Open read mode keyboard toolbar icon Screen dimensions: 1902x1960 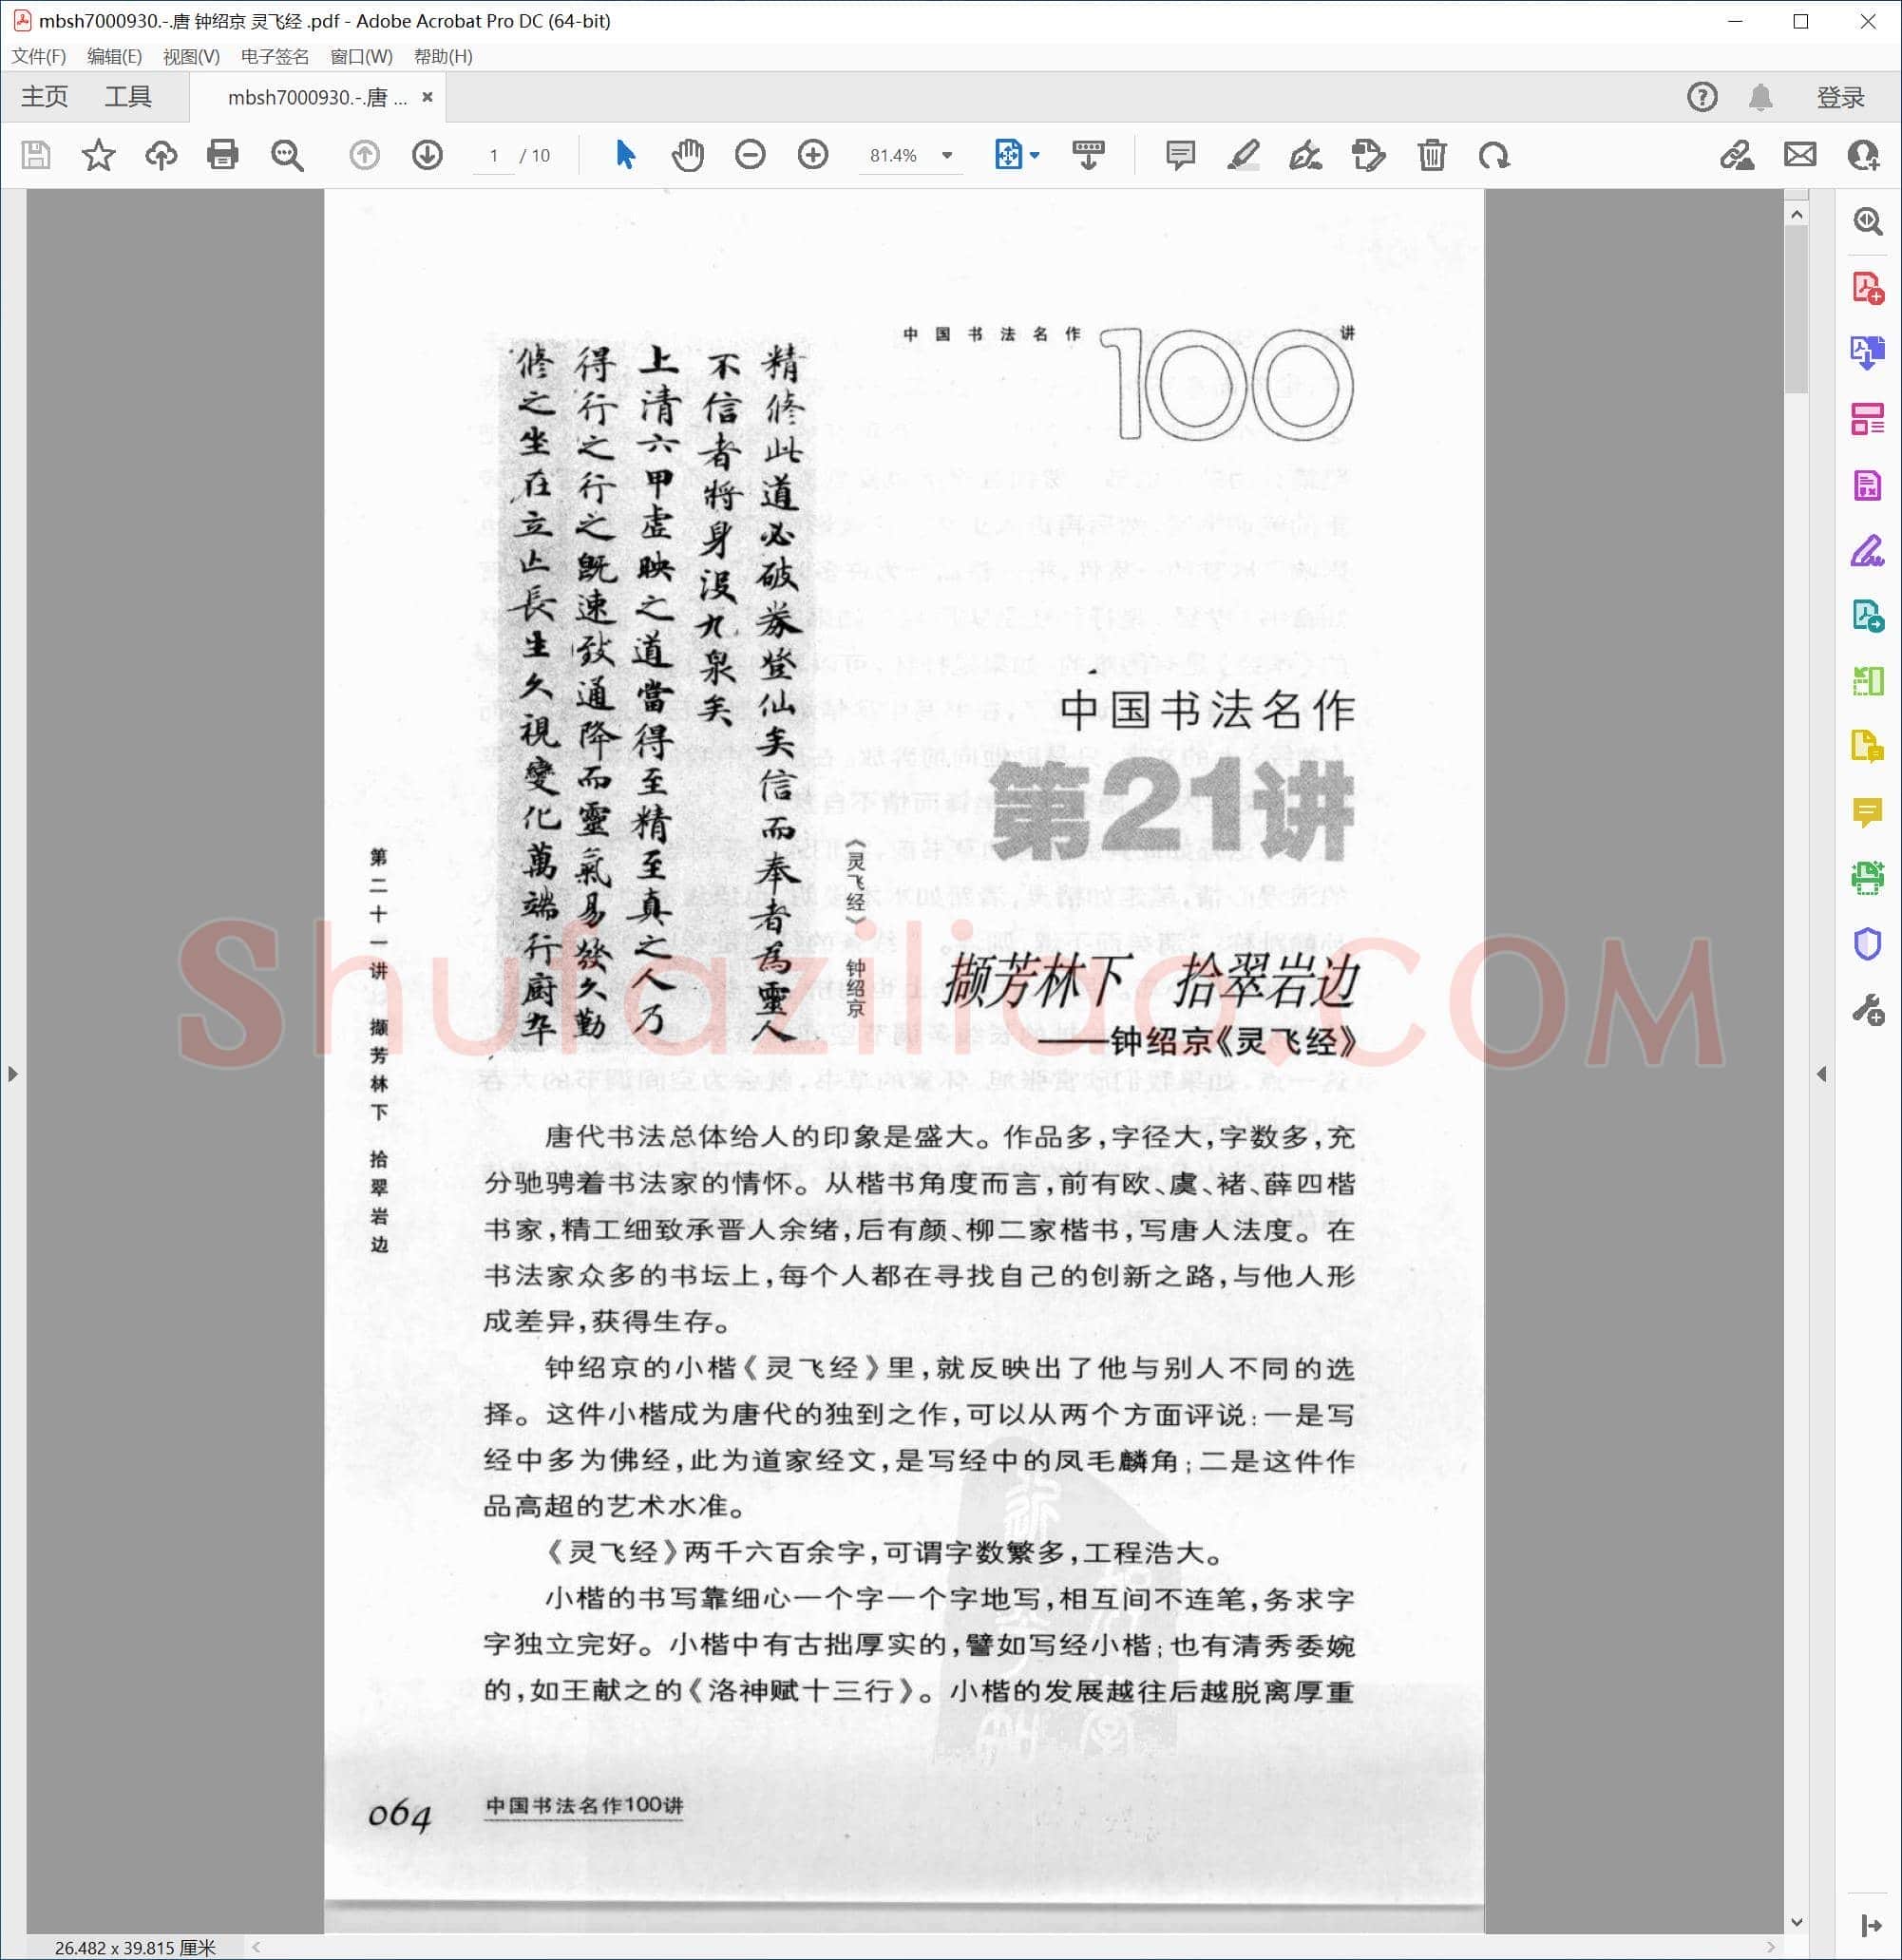pos(1088,155)
